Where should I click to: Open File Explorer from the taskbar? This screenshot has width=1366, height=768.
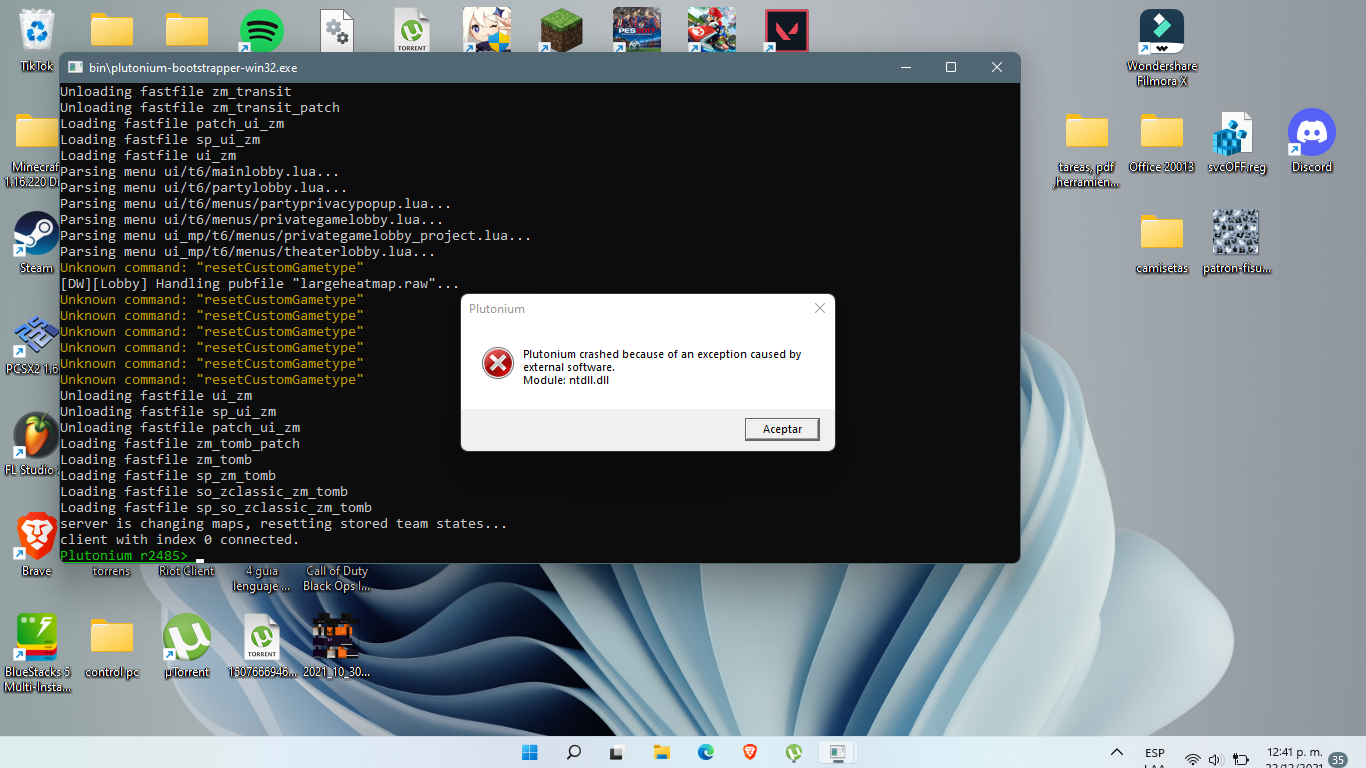point(662,752)
